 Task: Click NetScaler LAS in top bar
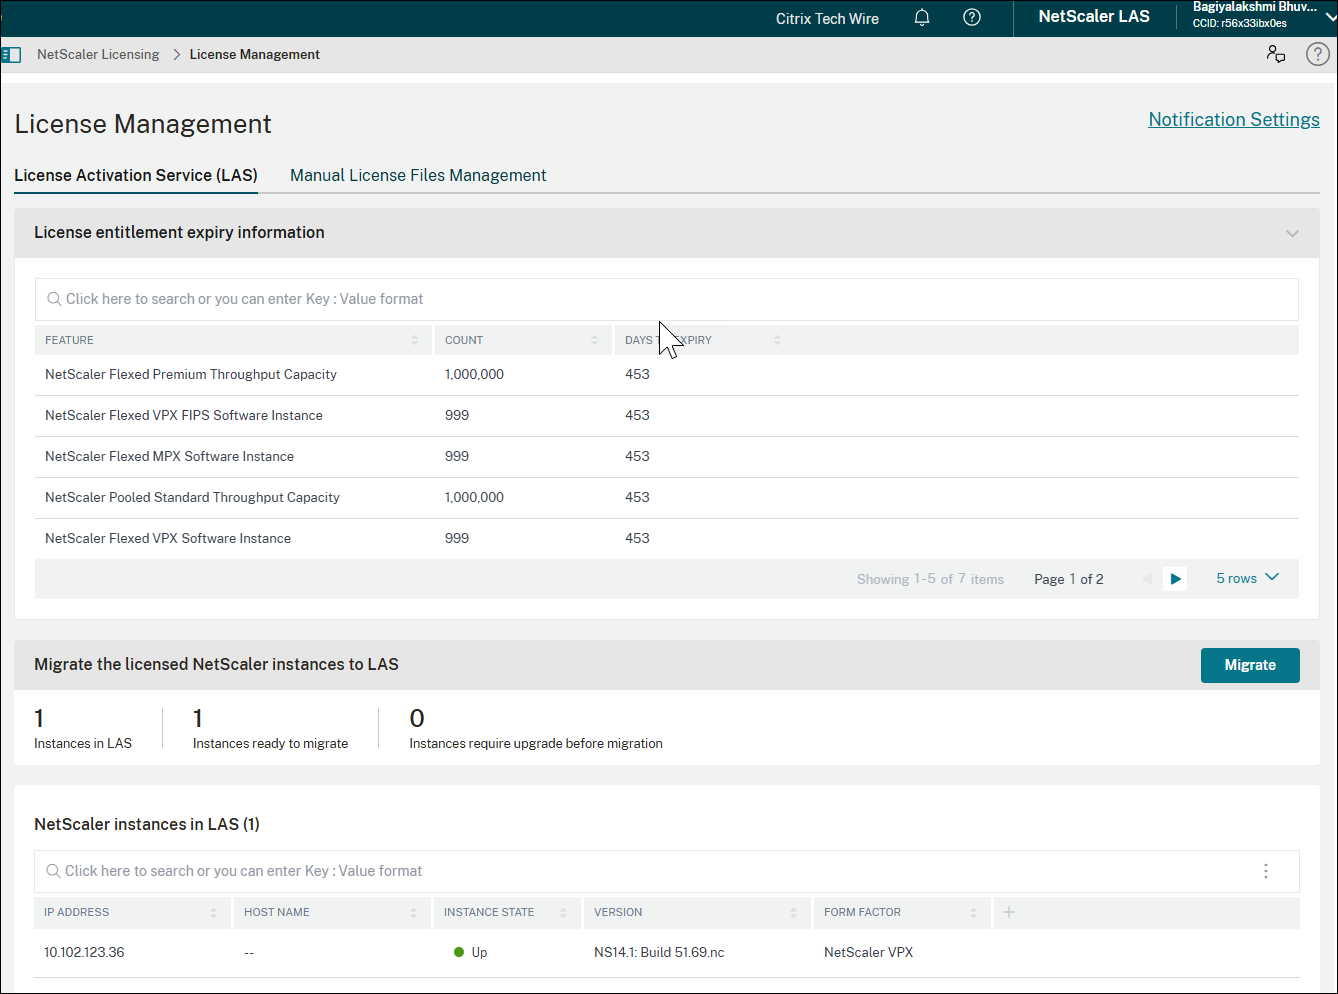click(1094, 16)
